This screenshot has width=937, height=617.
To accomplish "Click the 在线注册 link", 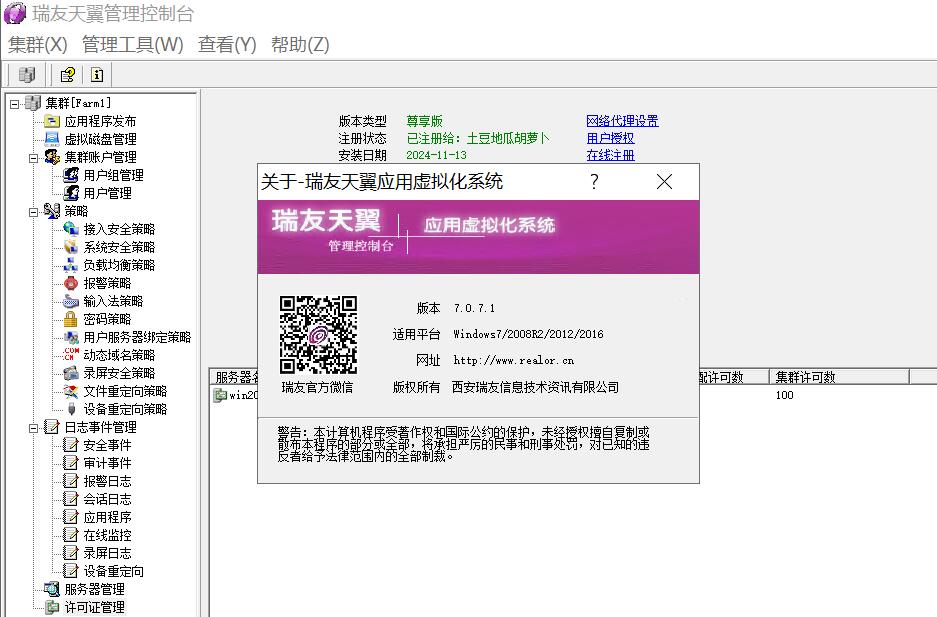I will (610, 155).
